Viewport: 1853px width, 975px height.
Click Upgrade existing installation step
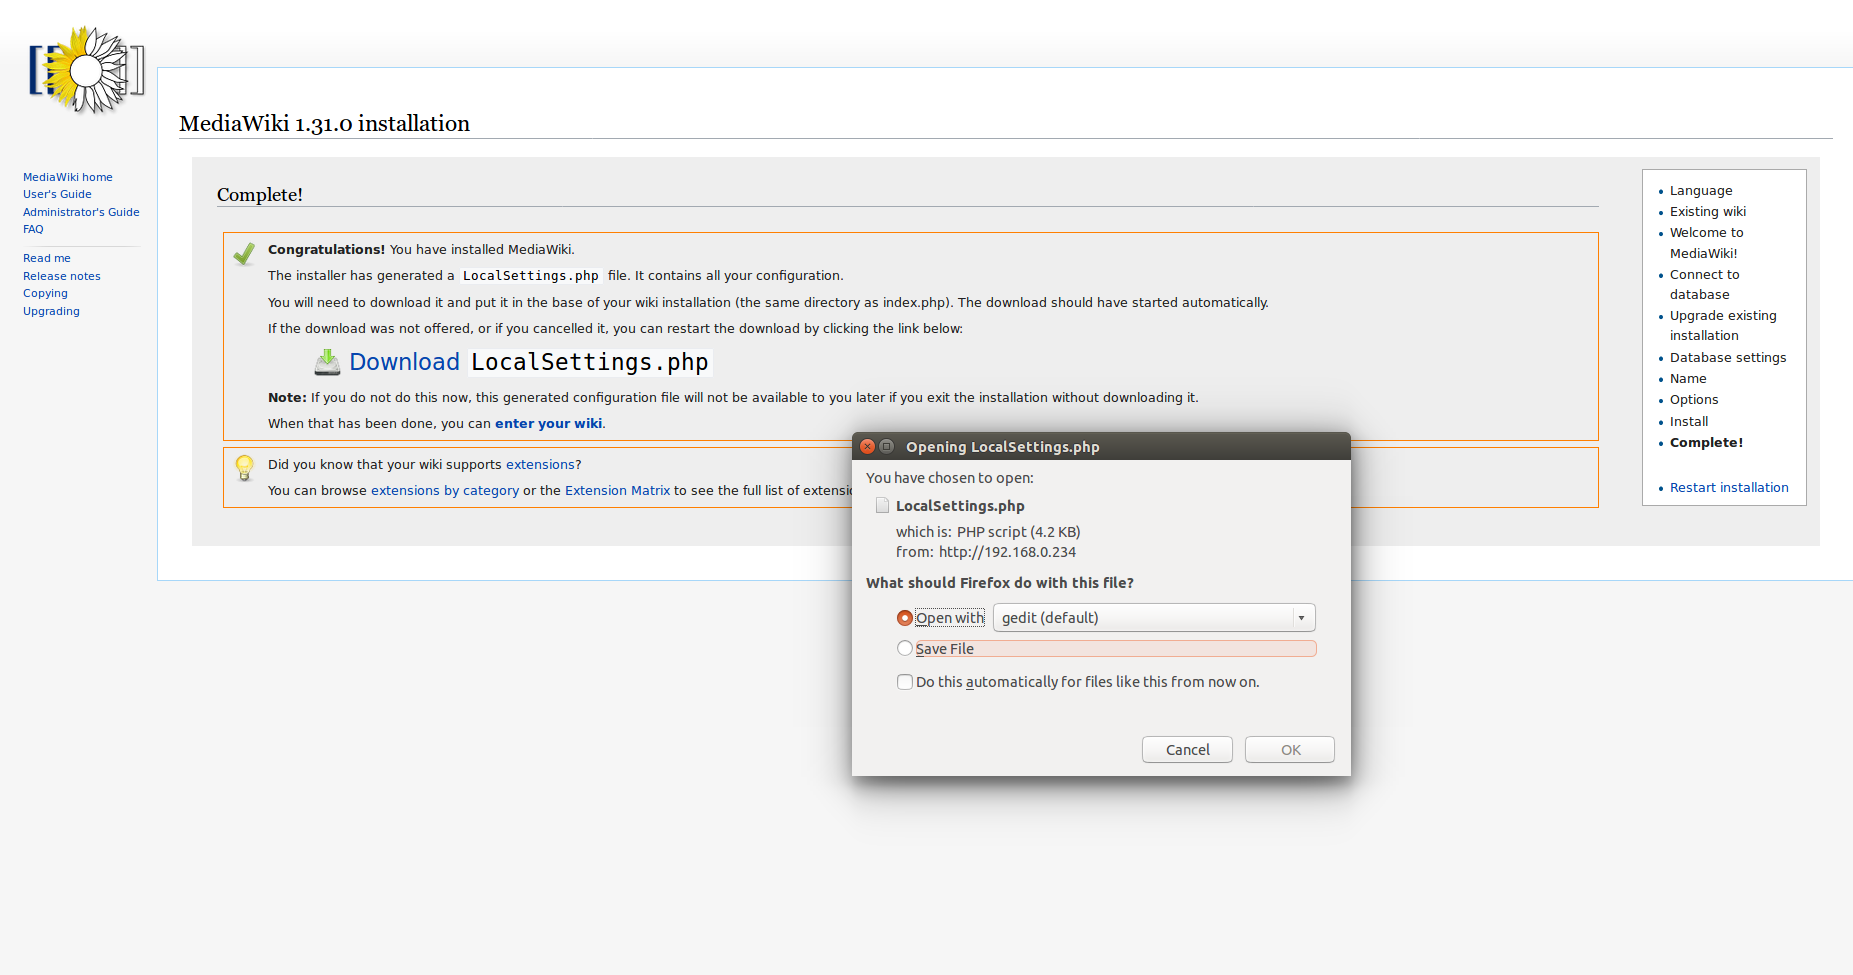click(x=1723, y=326)
